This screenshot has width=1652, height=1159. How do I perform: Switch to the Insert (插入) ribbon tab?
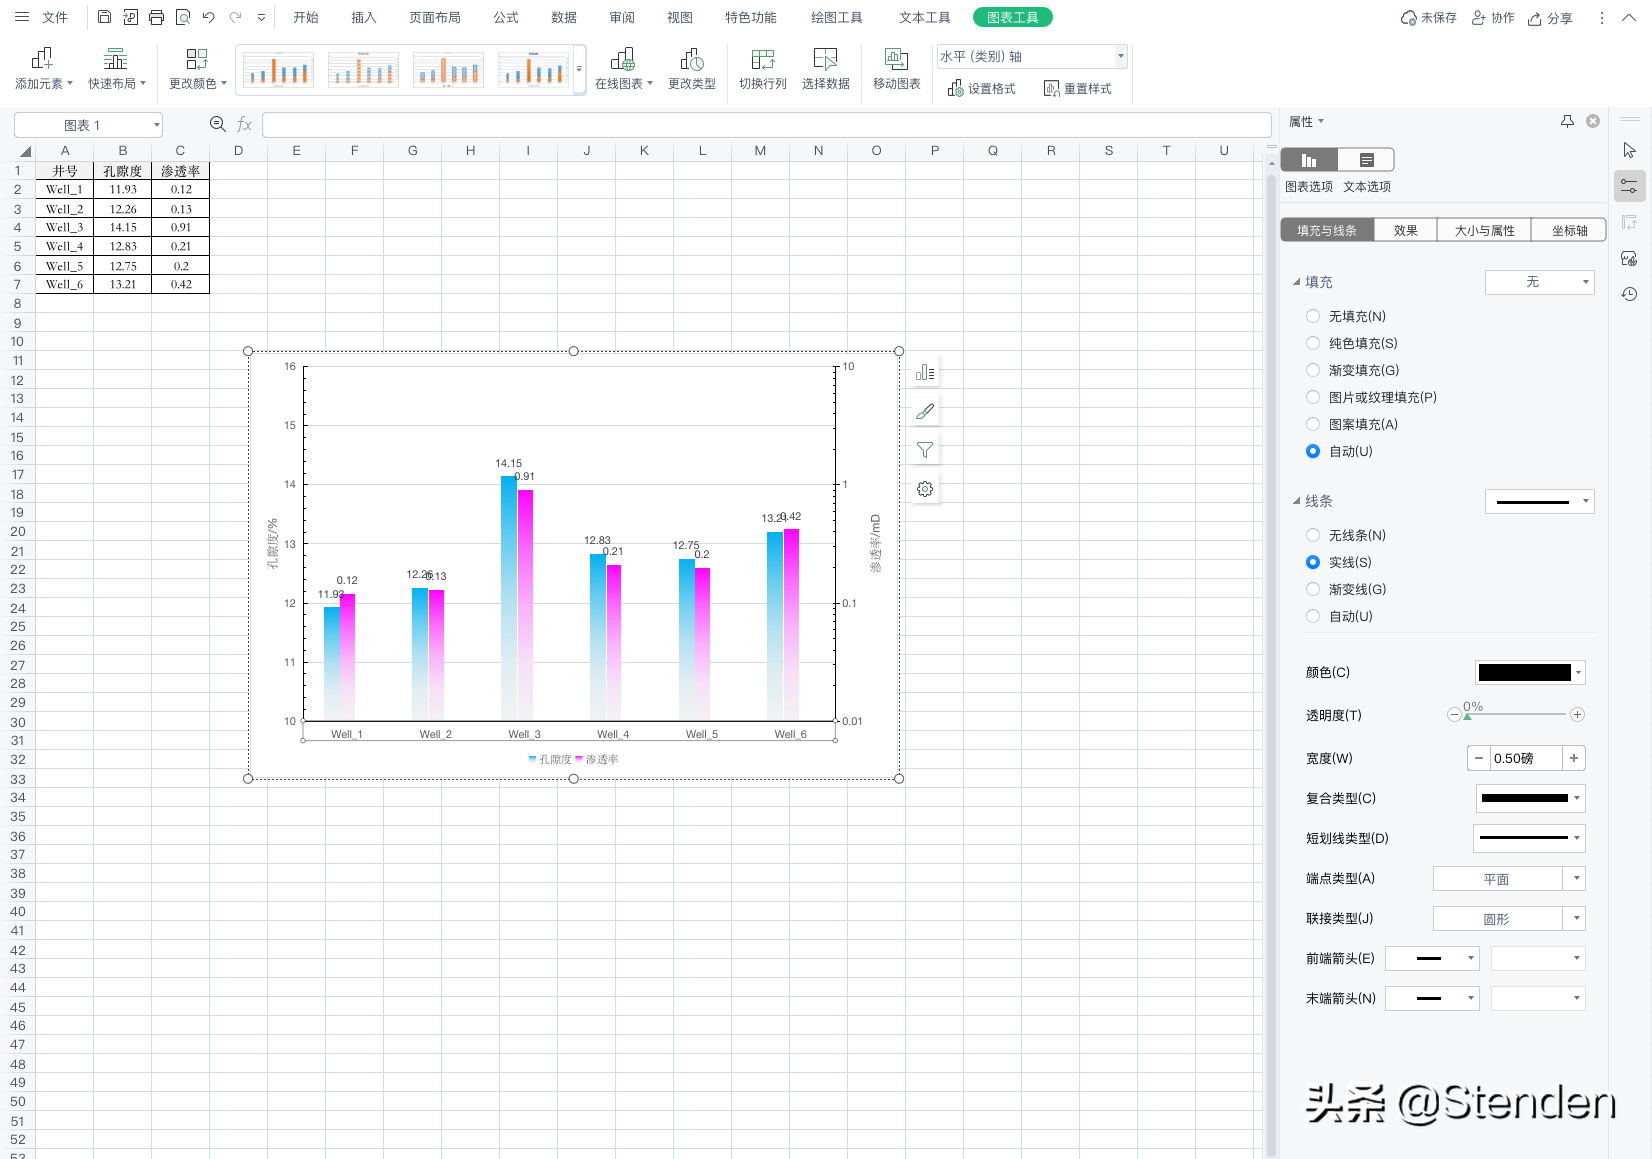(x=364, y=18)
